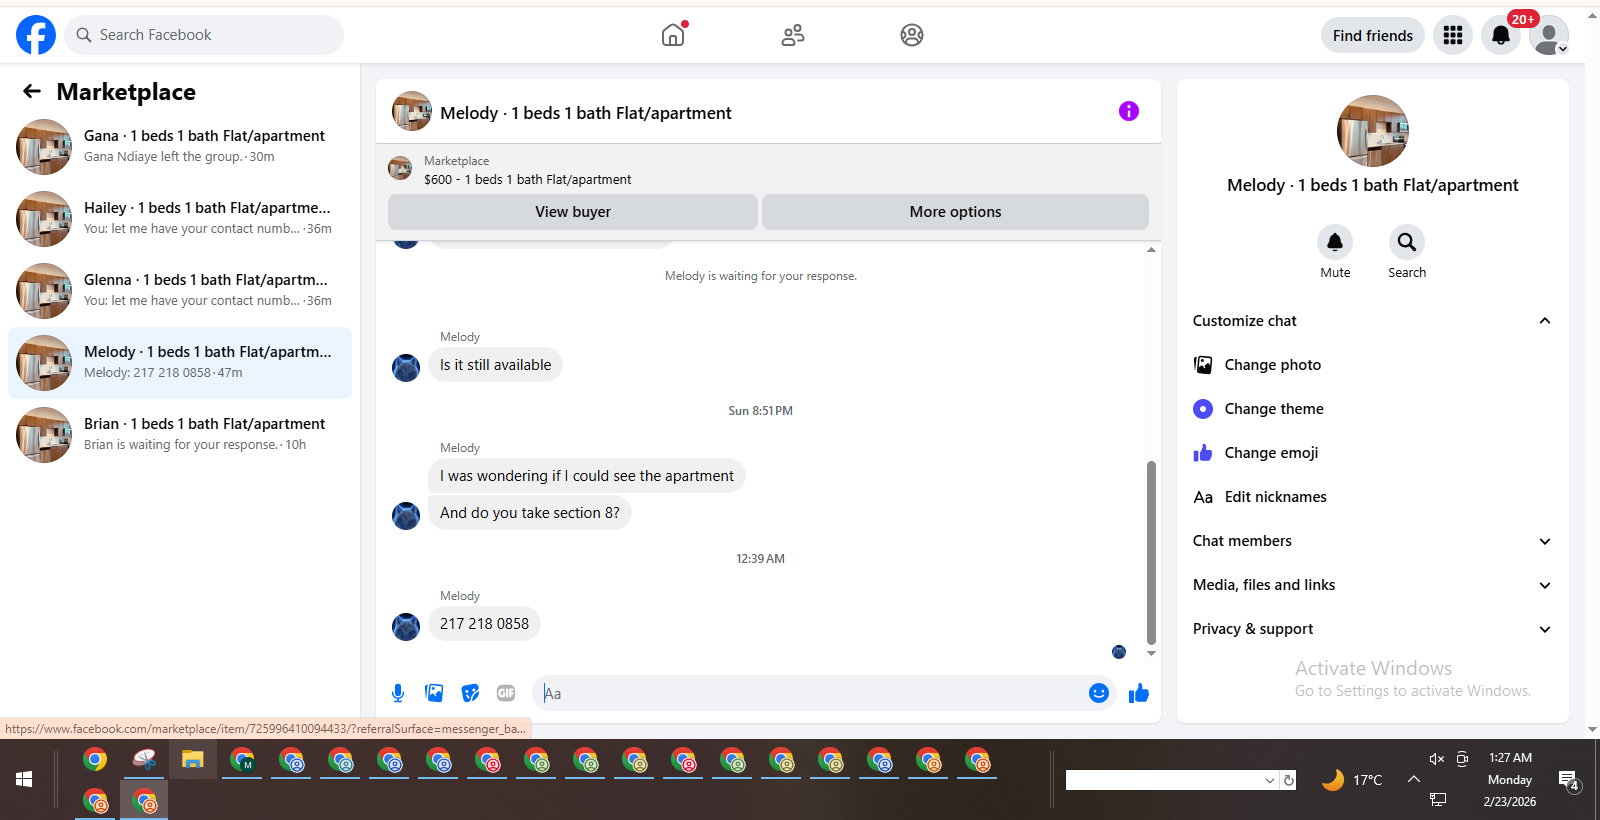Screen dimensions: 1600x820
Task: Click the Change photo icon
Action: click(x=1203, y=365)
